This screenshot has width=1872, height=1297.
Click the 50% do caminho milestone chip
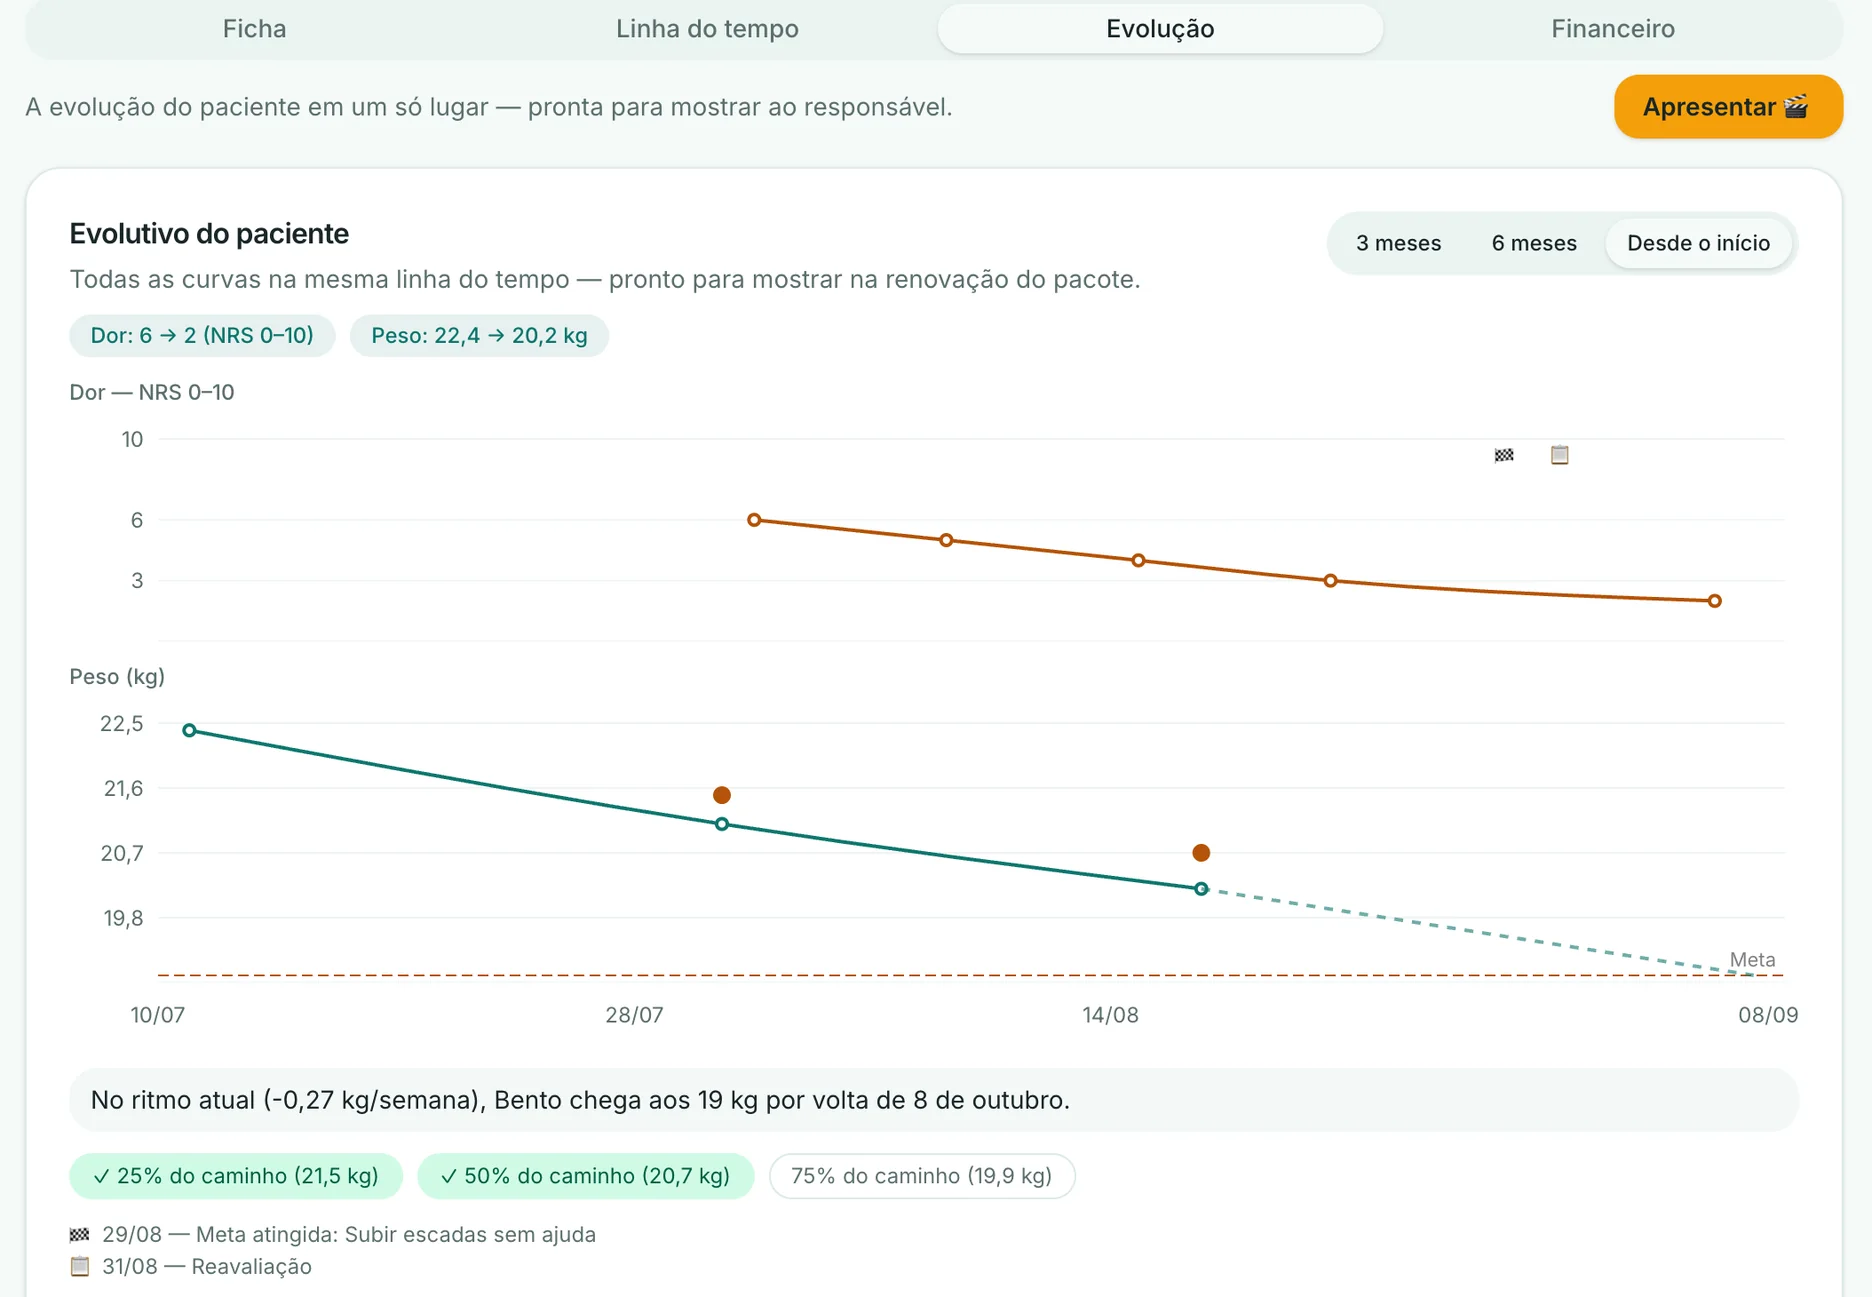[585, 1176]
